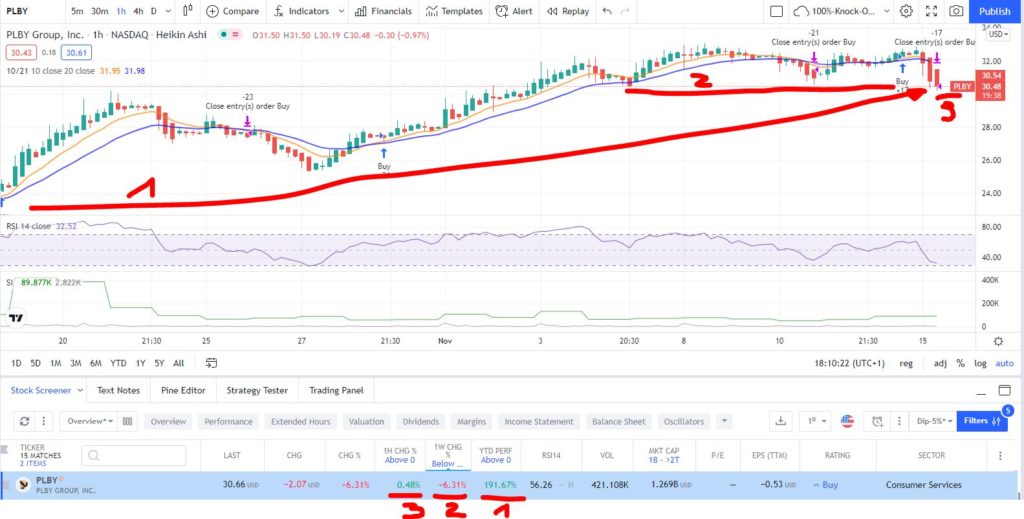The width and height of the screenshot is (1024, 519).
Task: Open the USD currency dropdown
Action: point(997,34)
